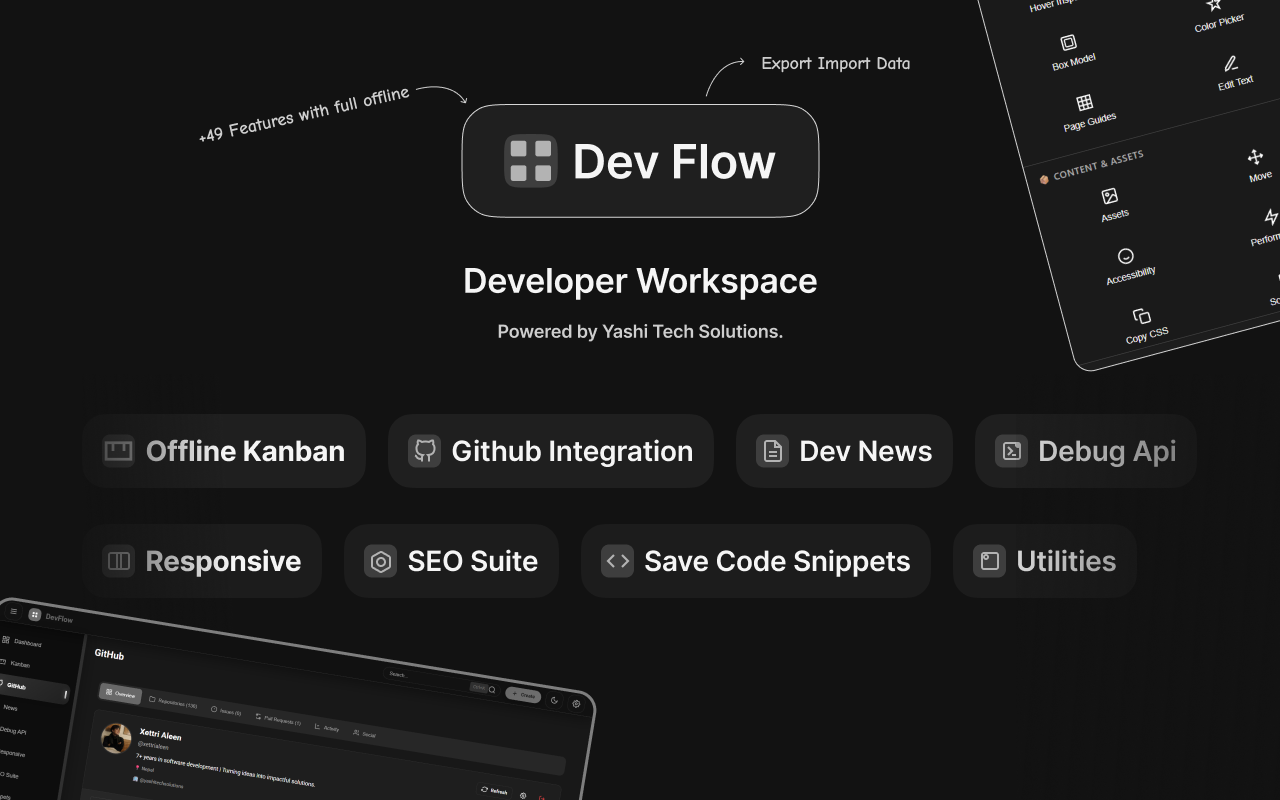Viewport: 1280px width, 800px height.
Task: Open the hamburger menu in DevFlow window
Action: click(13, 611)
